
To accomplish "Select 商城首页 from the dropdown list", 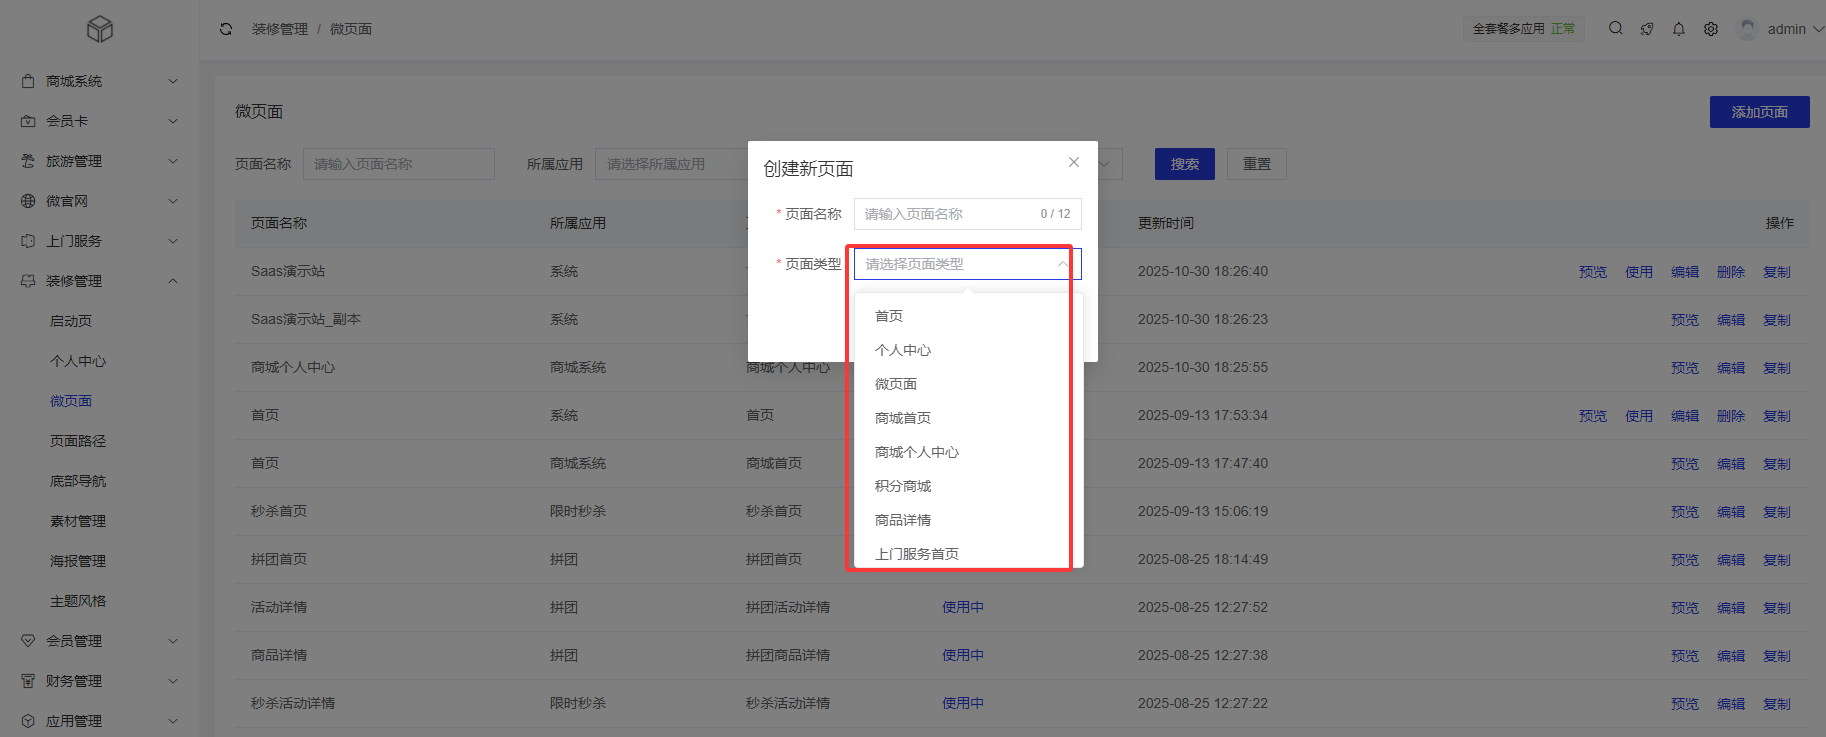I will coord(903,418).
